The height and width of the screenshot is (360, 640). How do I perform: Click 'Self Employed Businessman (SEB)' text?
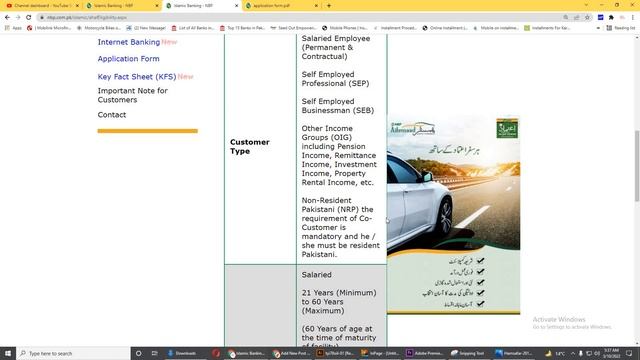coord(338,106)
